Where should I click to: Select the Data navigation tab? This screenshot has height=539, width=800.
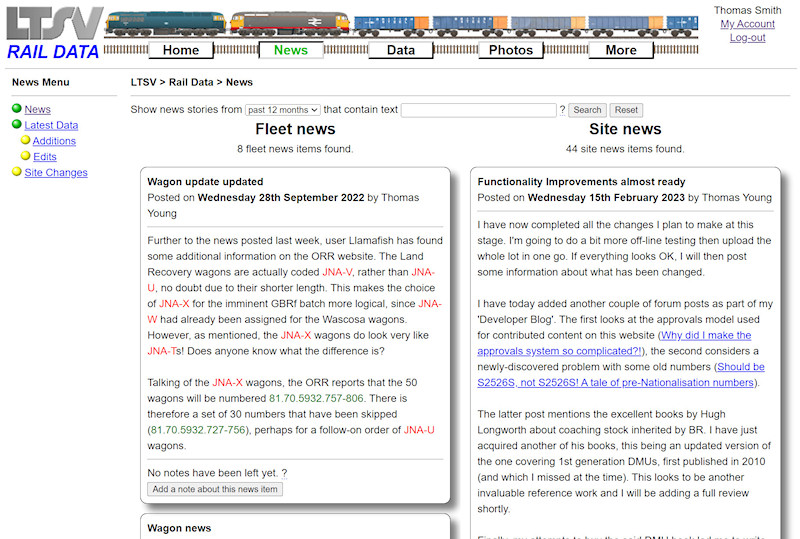coord(401,50)
